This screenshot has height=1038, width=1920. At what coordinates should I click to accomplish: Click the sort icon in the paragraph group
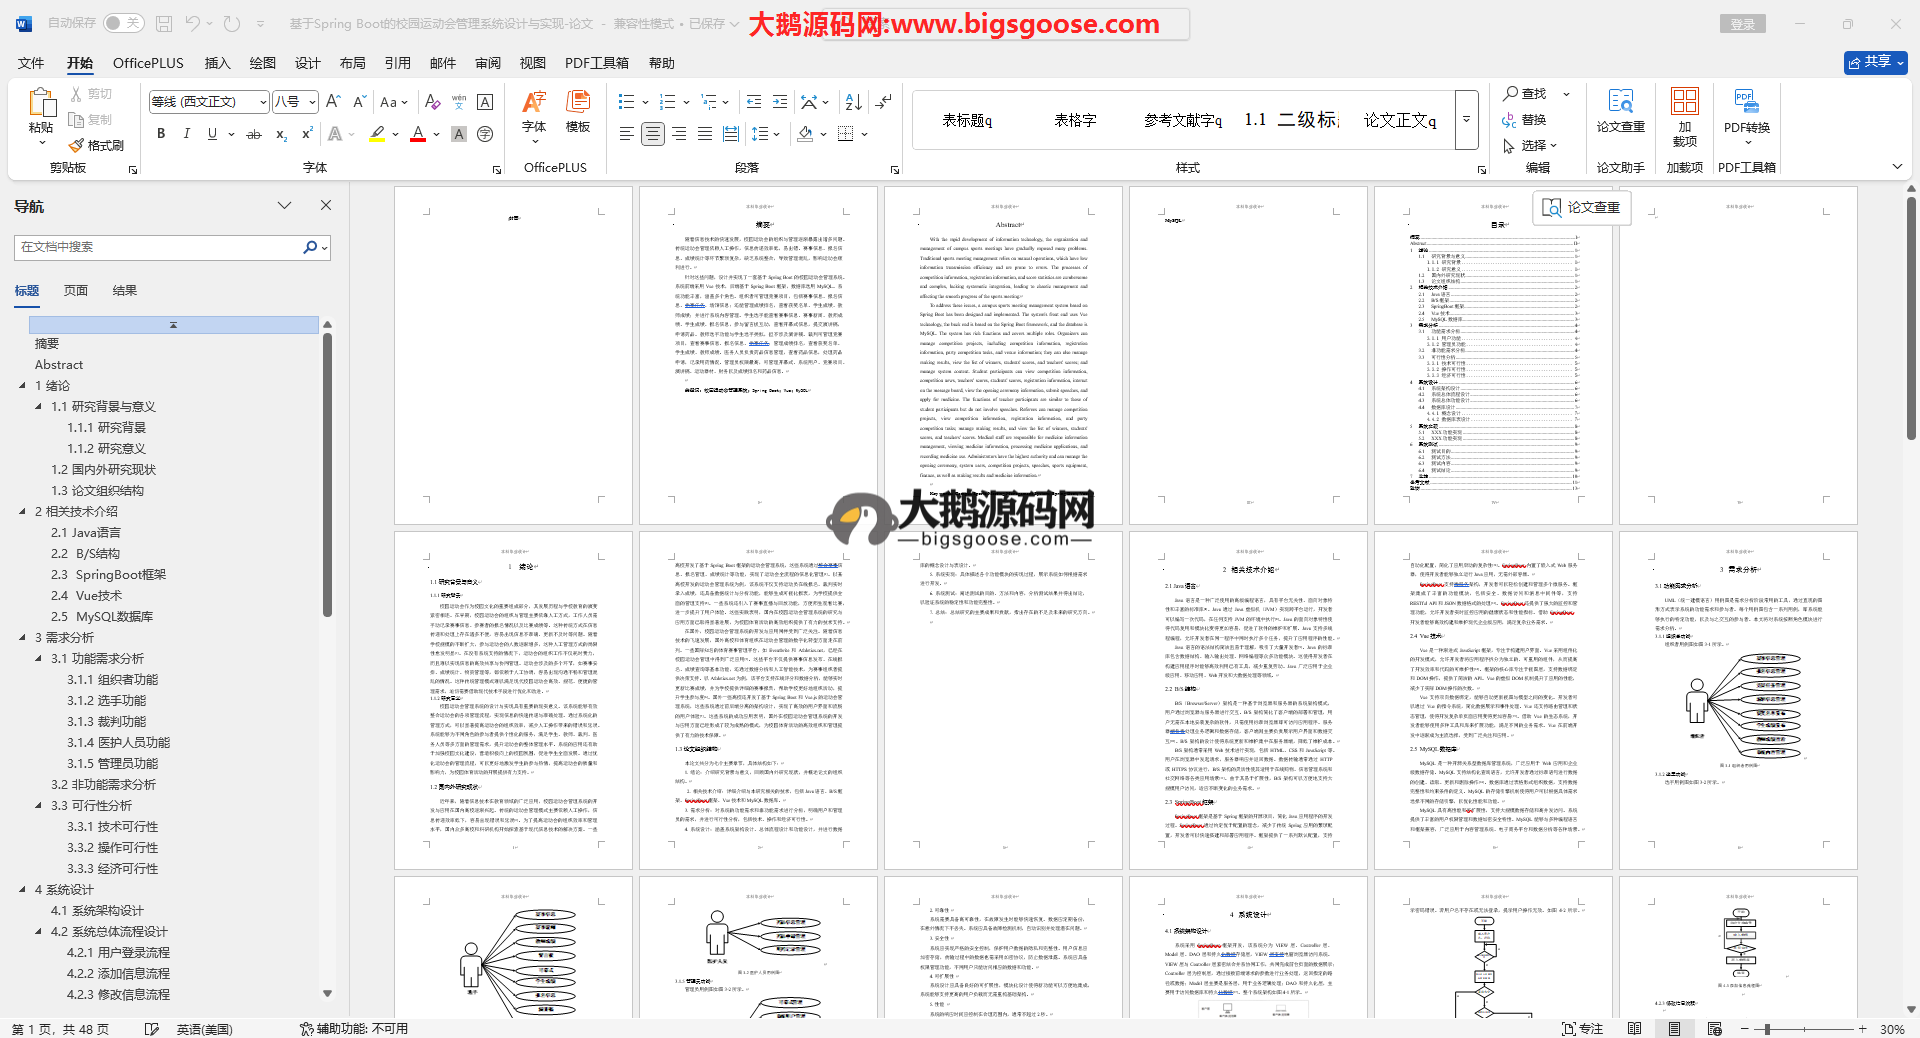853,102
